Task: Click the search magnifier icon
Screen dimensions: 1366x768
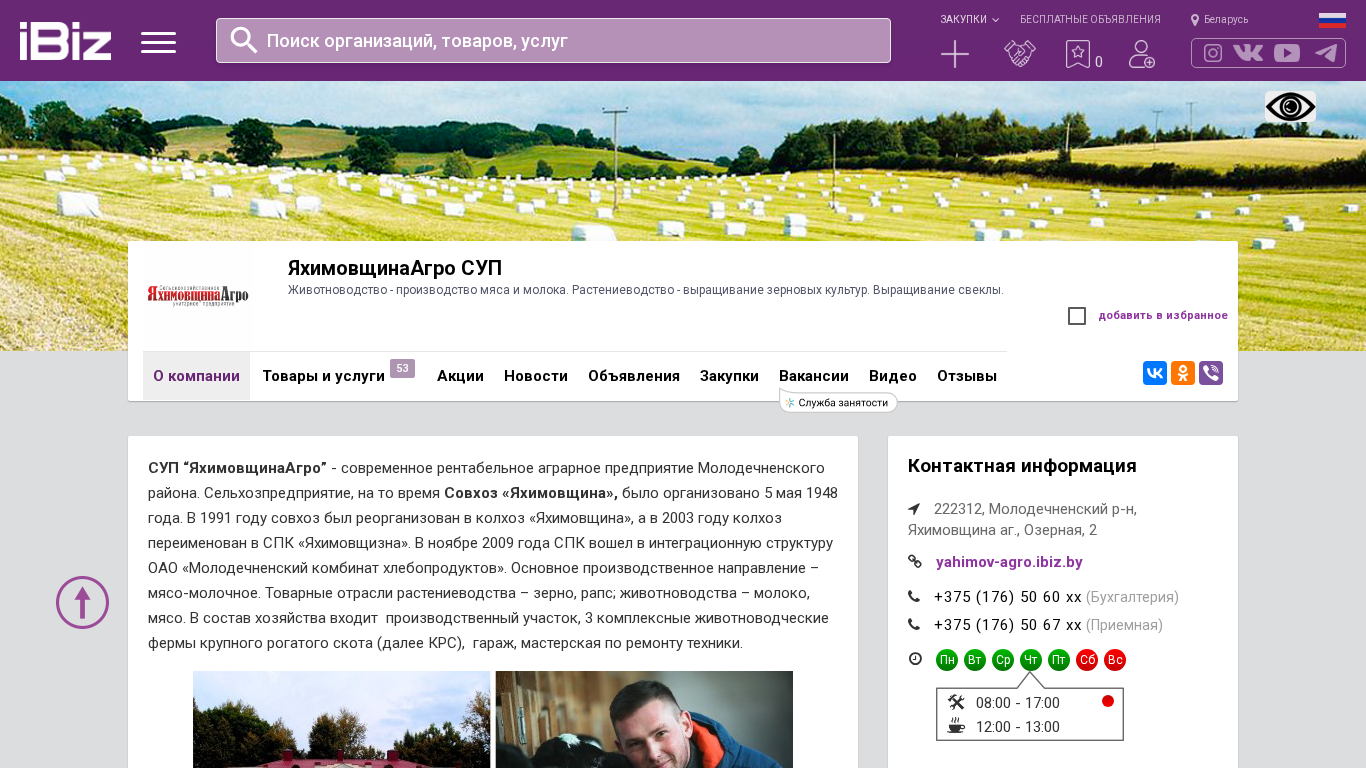Action: coord(244,40)
